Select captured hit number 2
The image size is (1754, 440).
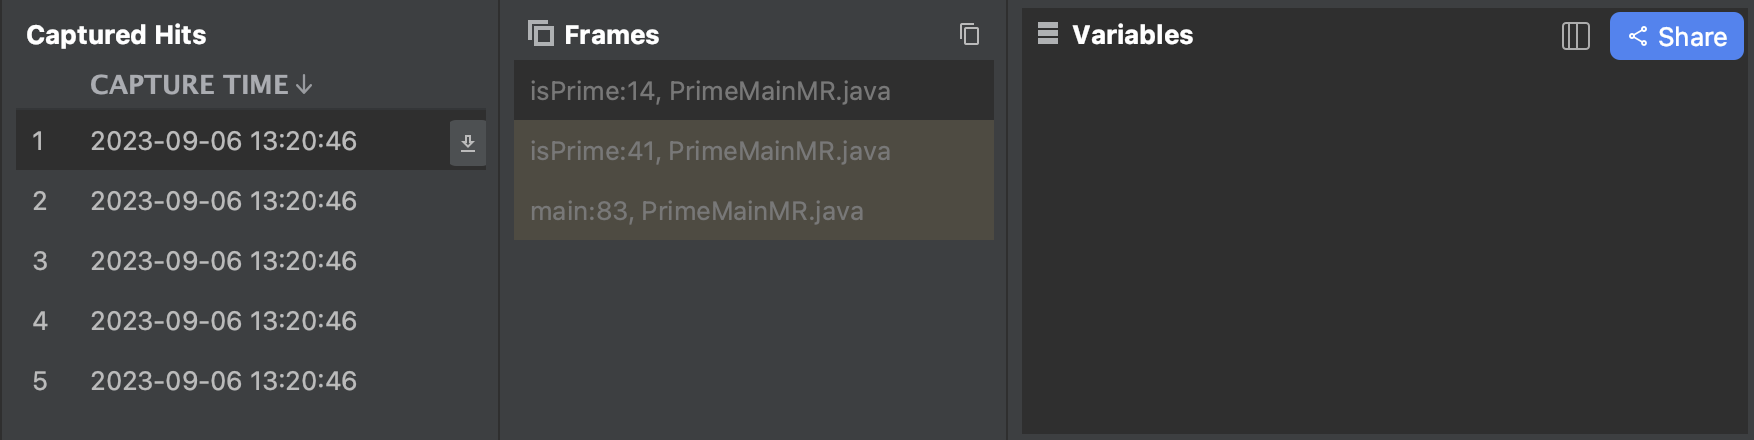(x=223, y=201)
